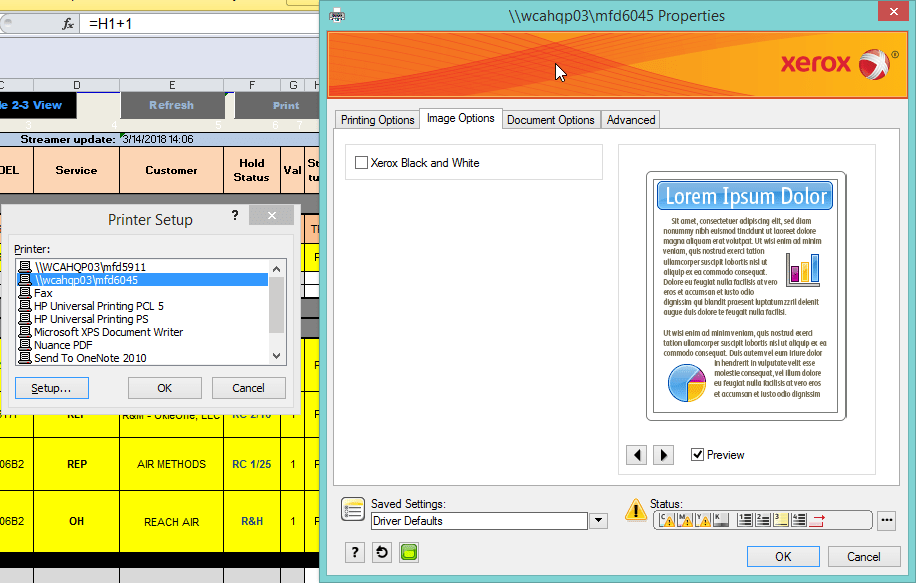916x583 pixels.
Task: Switch to the Printing Options tab
Action: [377, 120]
